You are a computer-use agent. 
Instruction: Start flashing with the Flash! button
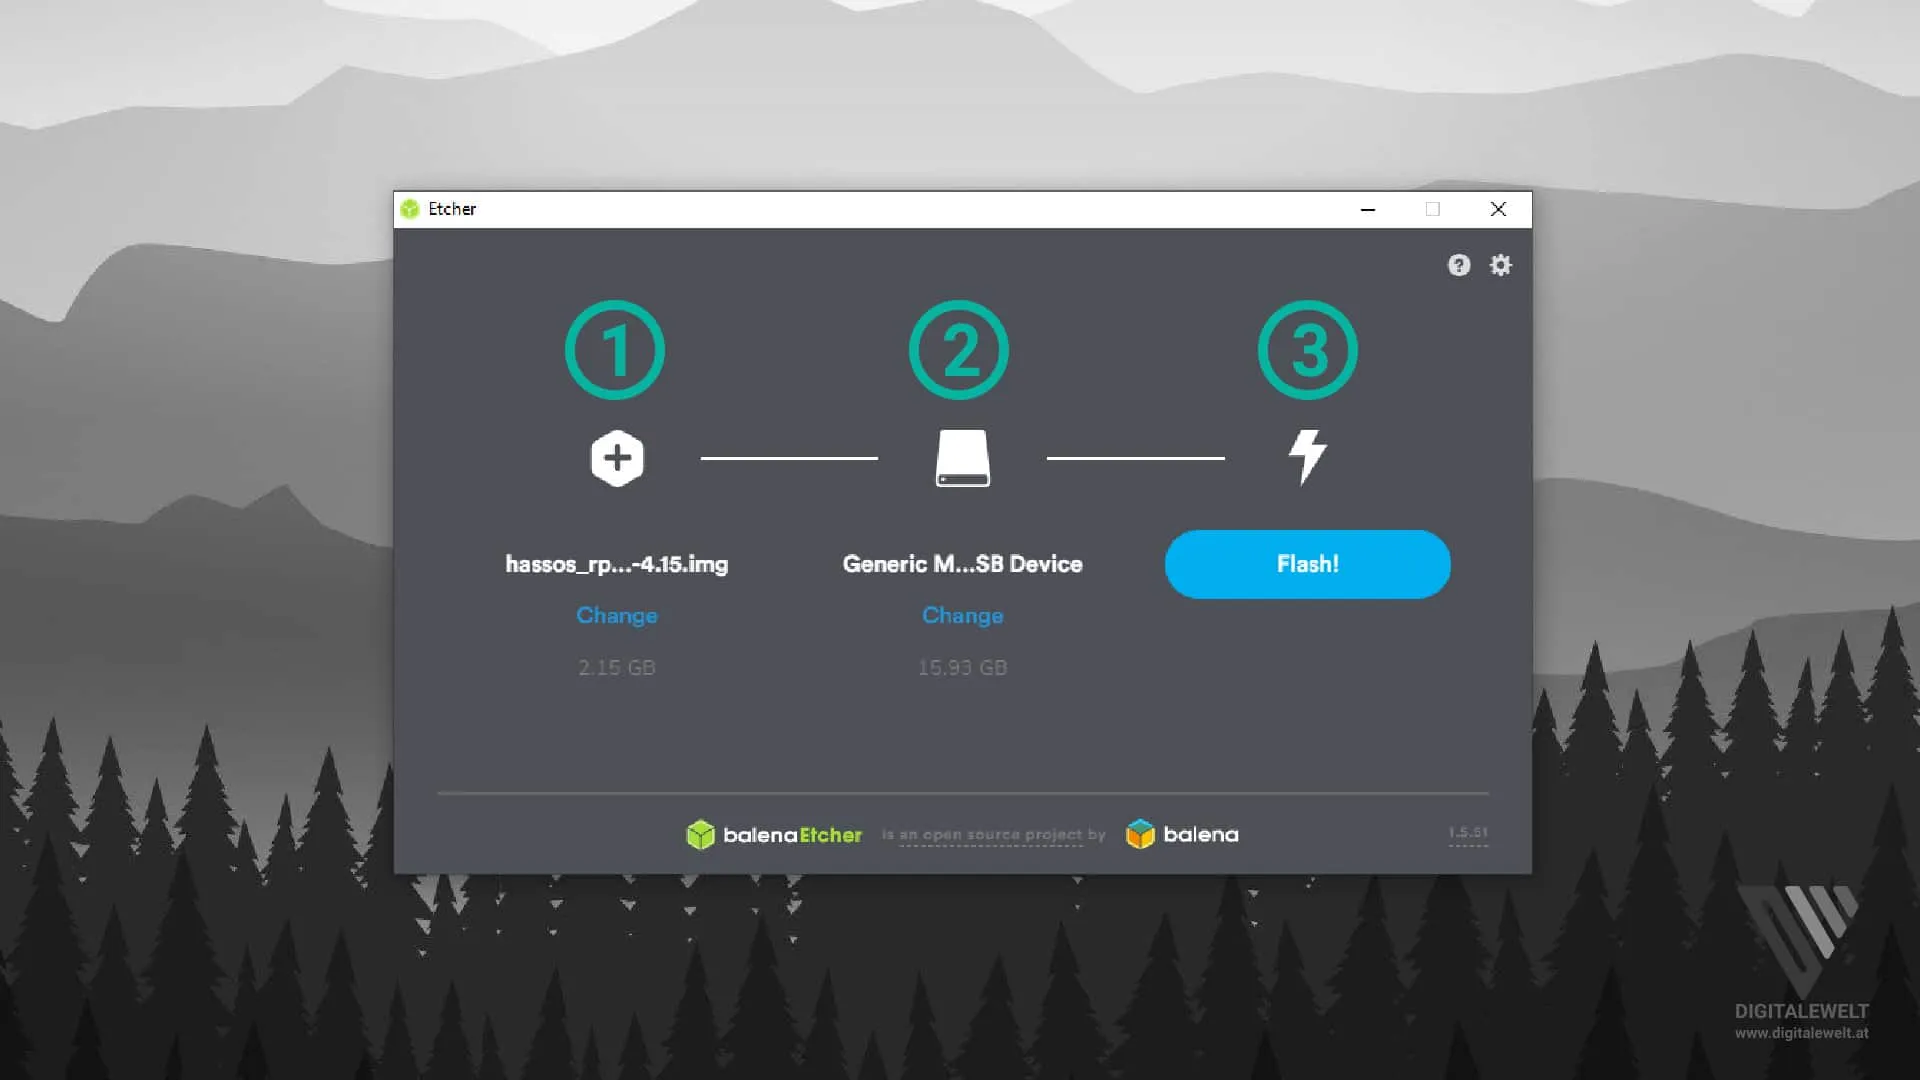pos(1307,564)
